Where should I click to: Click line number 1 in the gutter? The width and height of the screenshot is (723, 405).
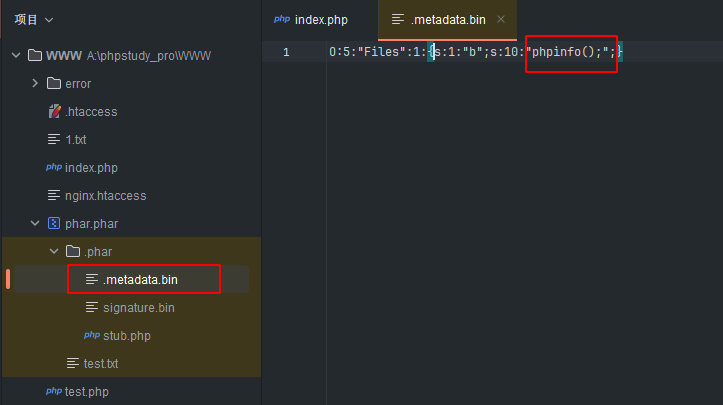(286, 52)
